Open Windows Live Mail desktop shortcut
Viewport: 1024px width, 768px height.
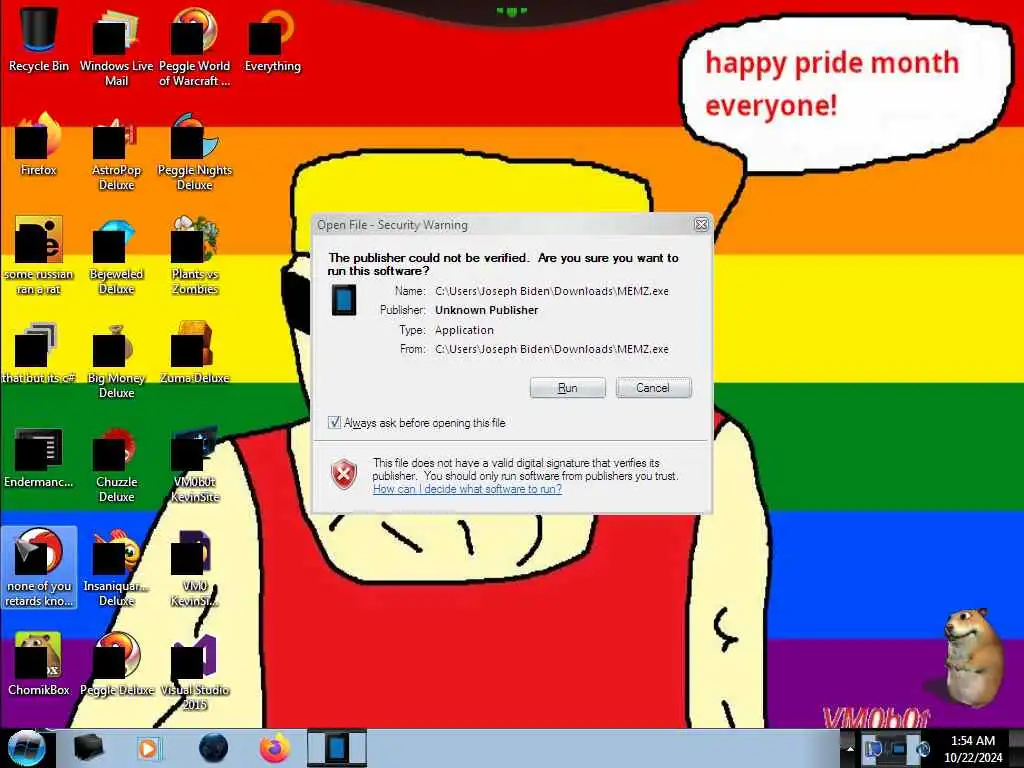tap(116, 47)
